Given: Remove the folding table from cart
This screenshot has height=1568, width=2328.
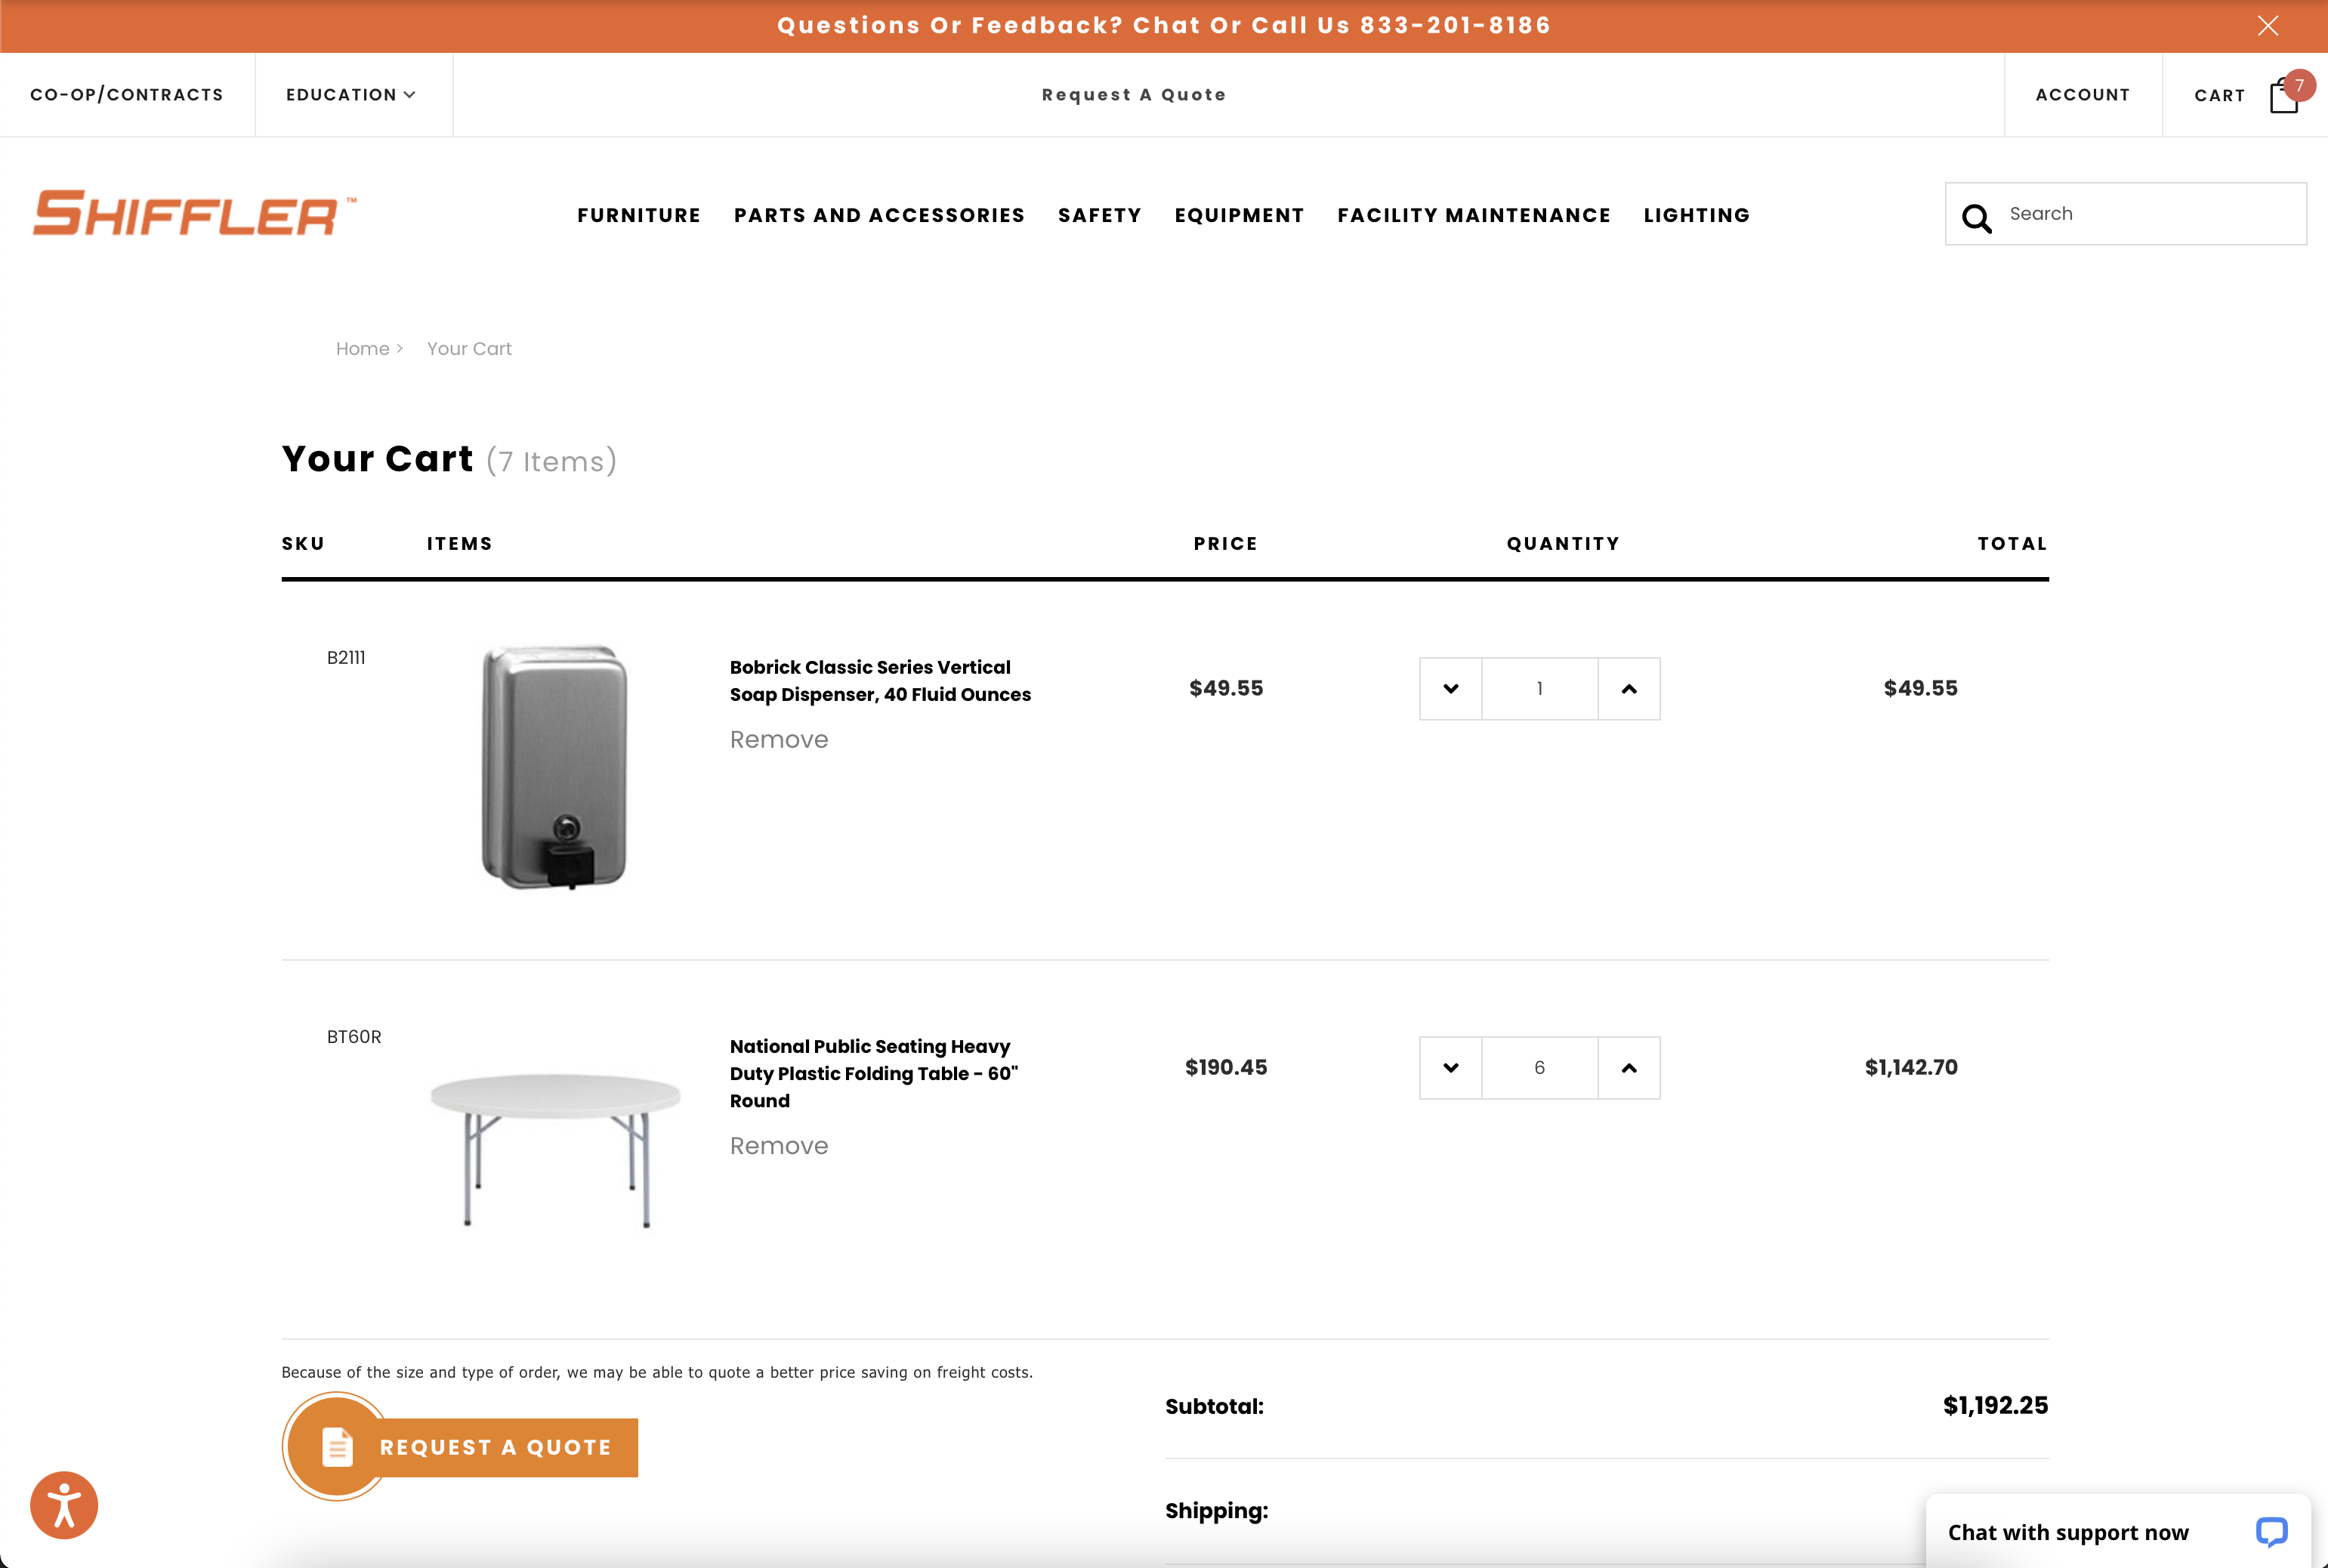Looking at the screenshot, I should tap(778, 1145).
